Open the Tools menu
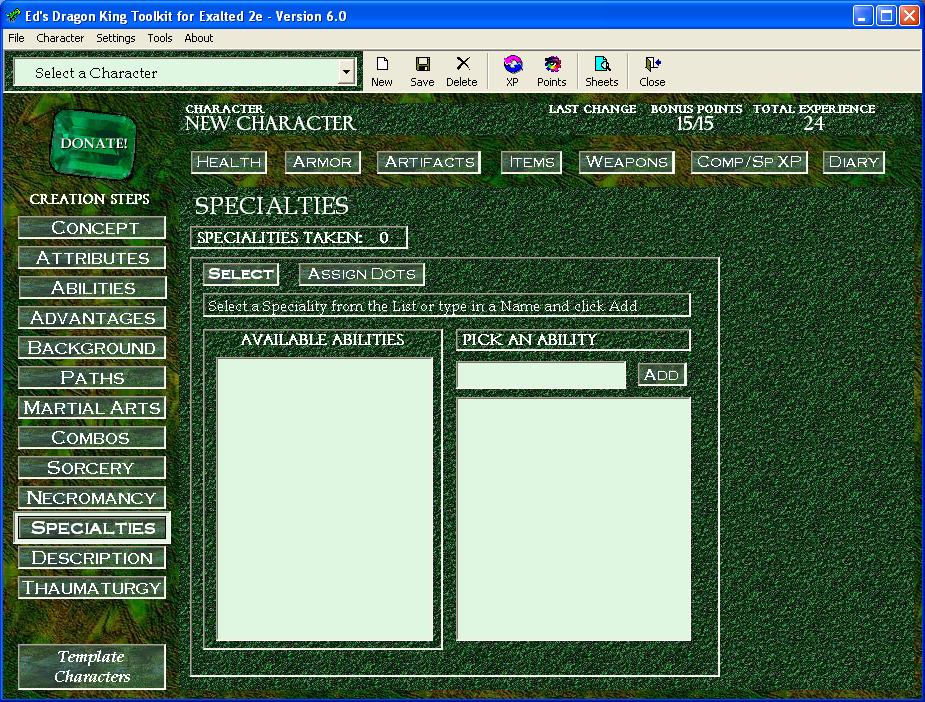The height and width of the screenshot is (702, 925). coord(160,38)
